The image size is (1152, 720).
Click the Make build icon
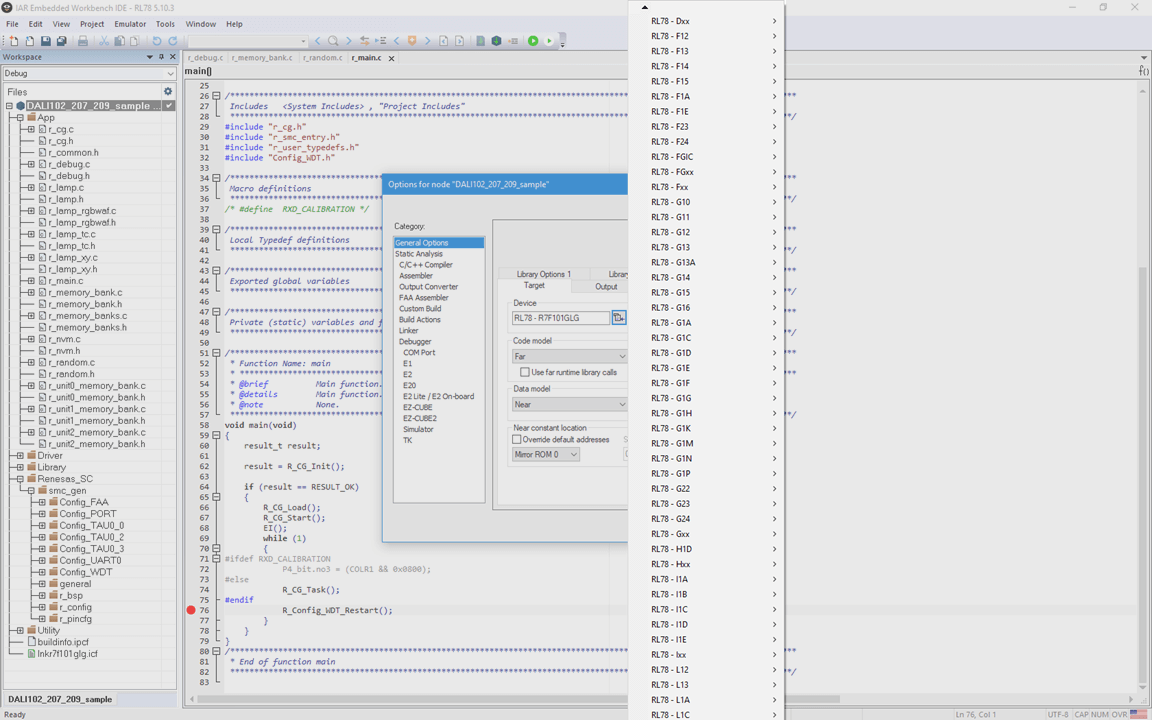[x=497, y=41]
